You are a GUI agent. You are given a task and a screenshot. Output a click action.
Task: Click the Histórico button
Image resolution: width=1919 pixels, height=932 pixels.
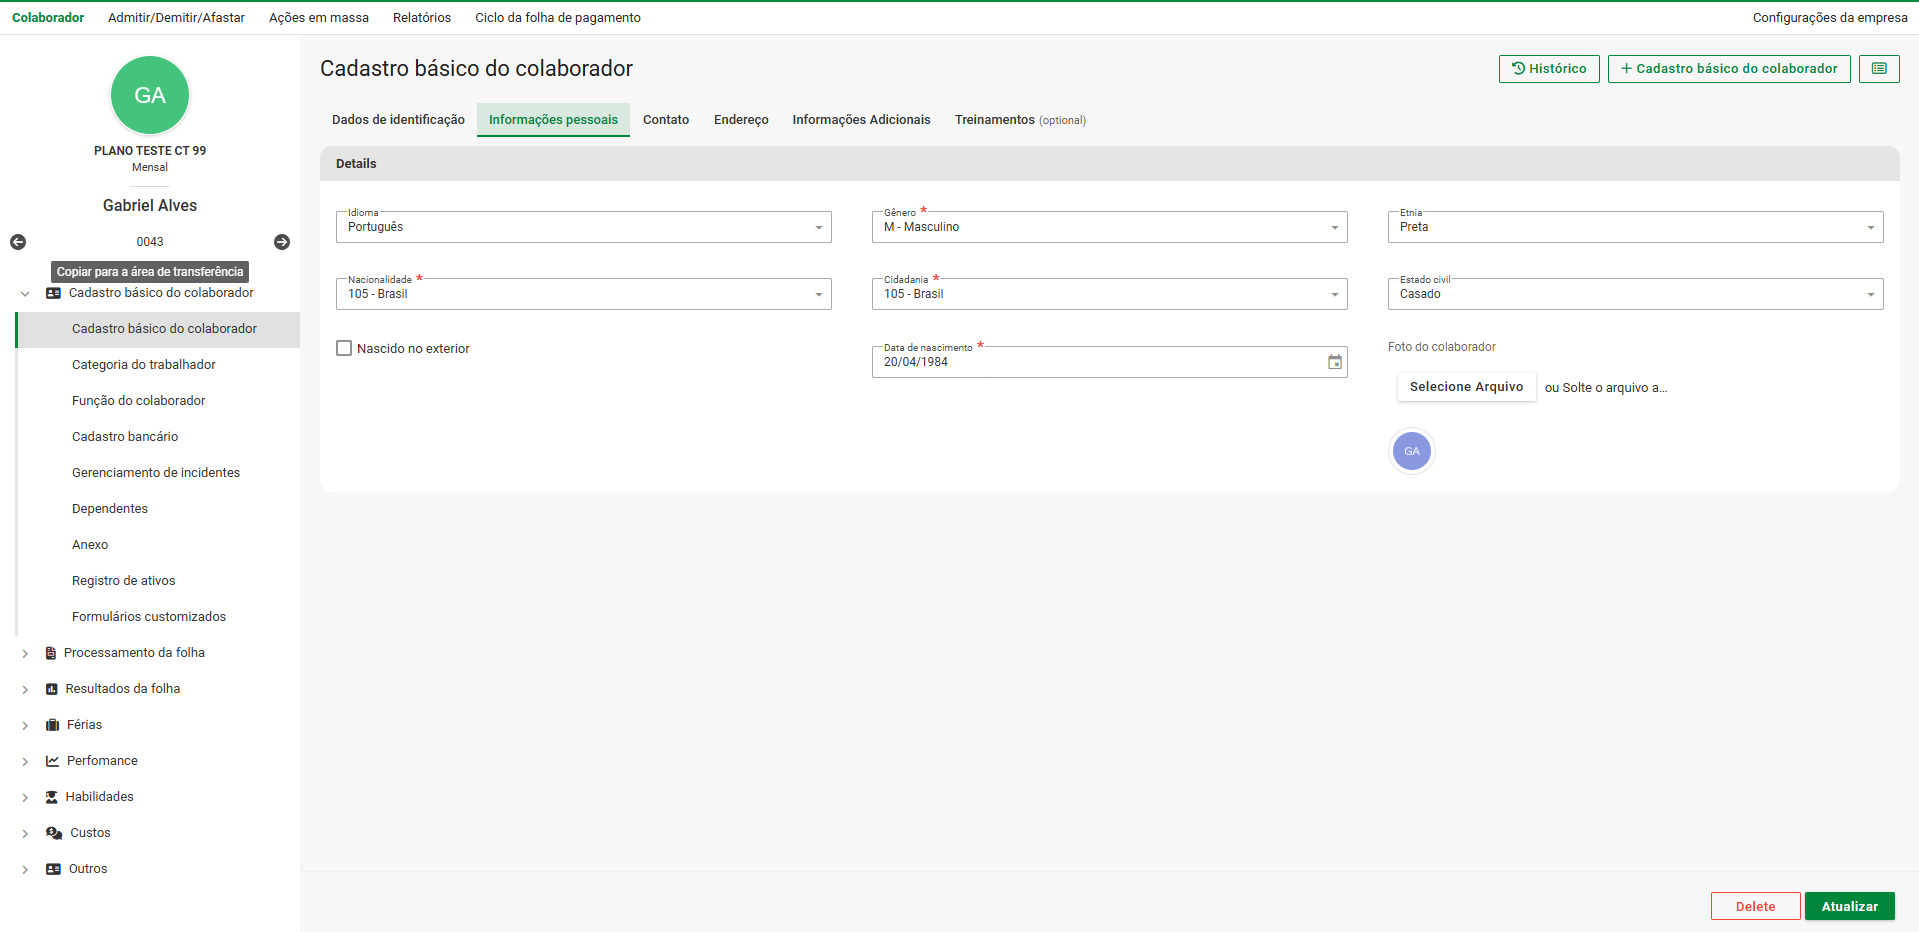coord(1548,69)
